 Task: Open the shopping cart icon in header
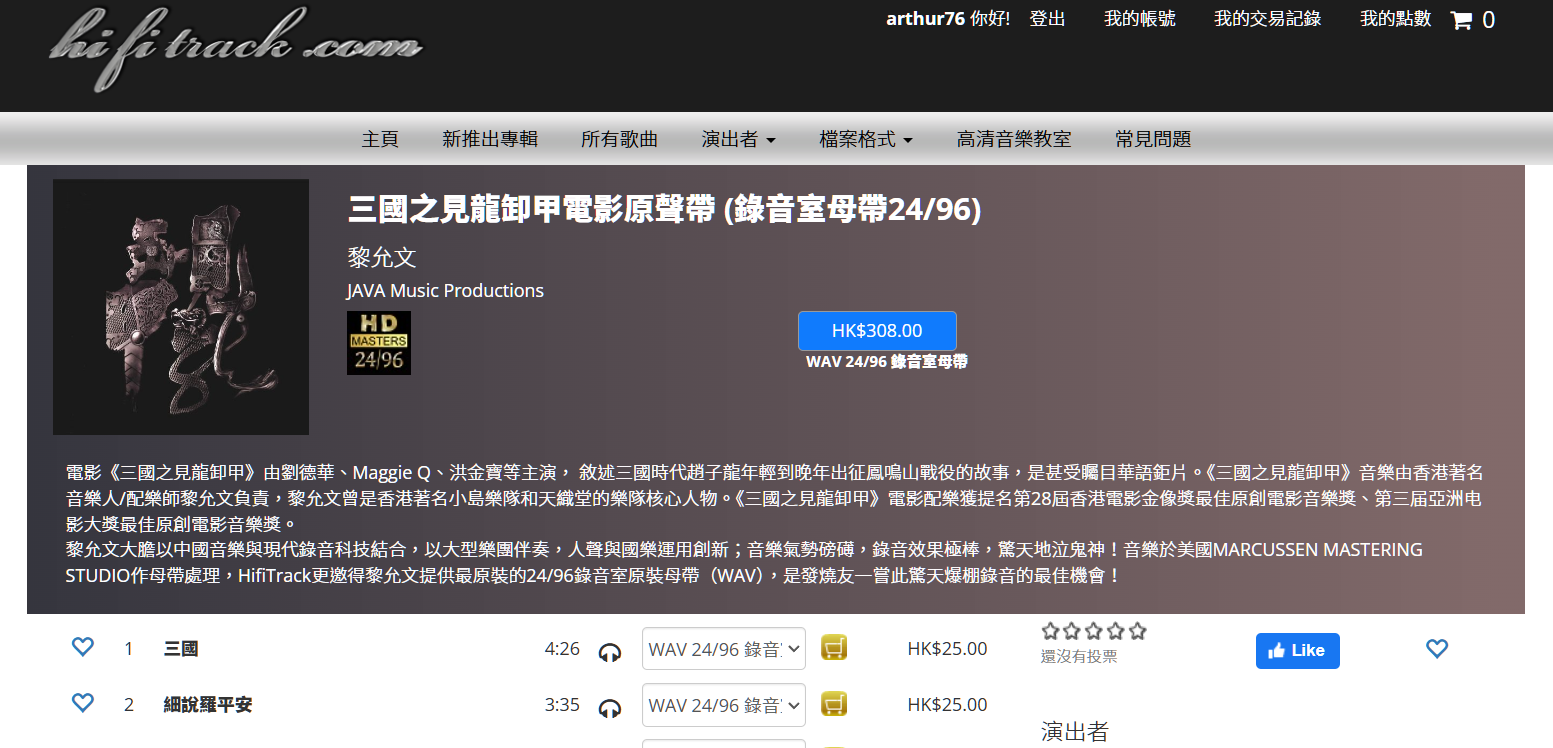click(1461, 20)
